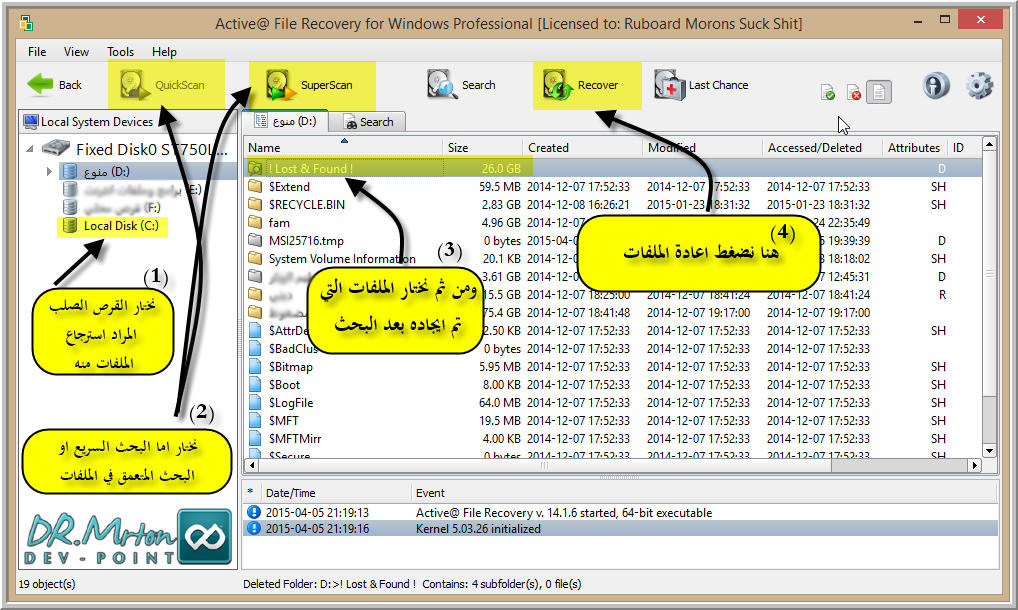This screenshot has height=610, width=1018.
Task: Click the info icon of the 21:19:13 log entry
Action: tap(254, 513)
